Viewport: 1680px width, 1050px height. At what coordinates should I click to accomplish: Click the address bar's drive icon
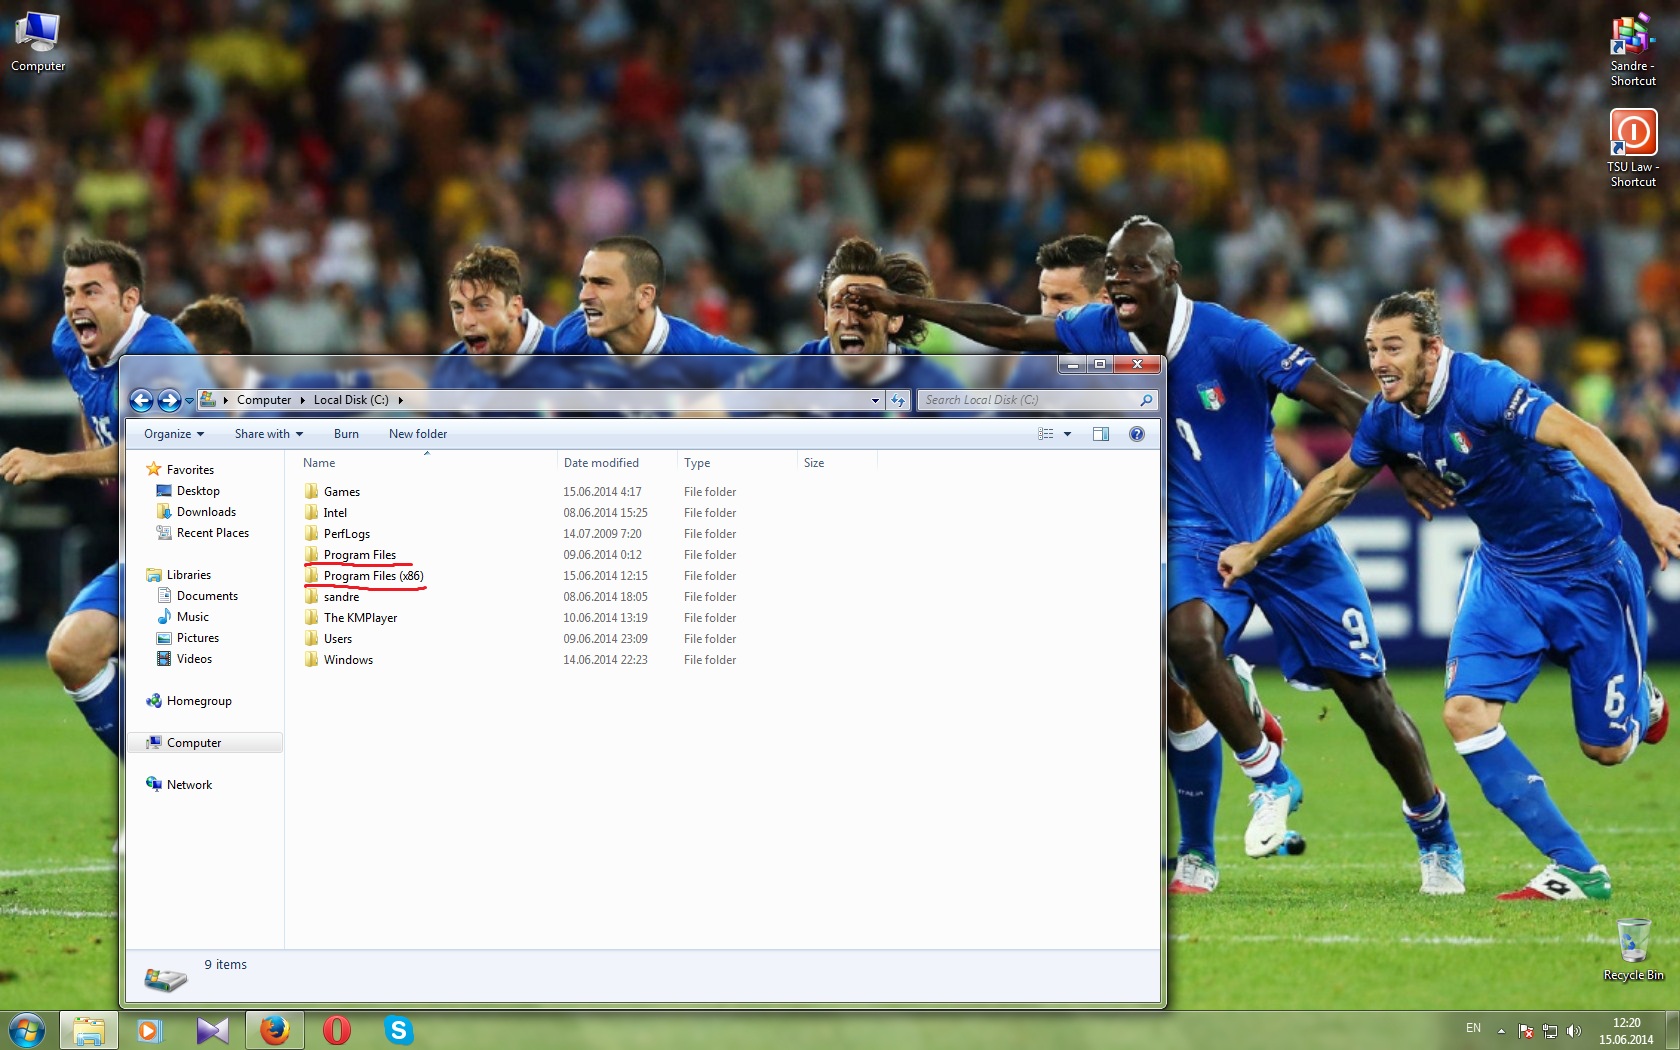(208, 399)
